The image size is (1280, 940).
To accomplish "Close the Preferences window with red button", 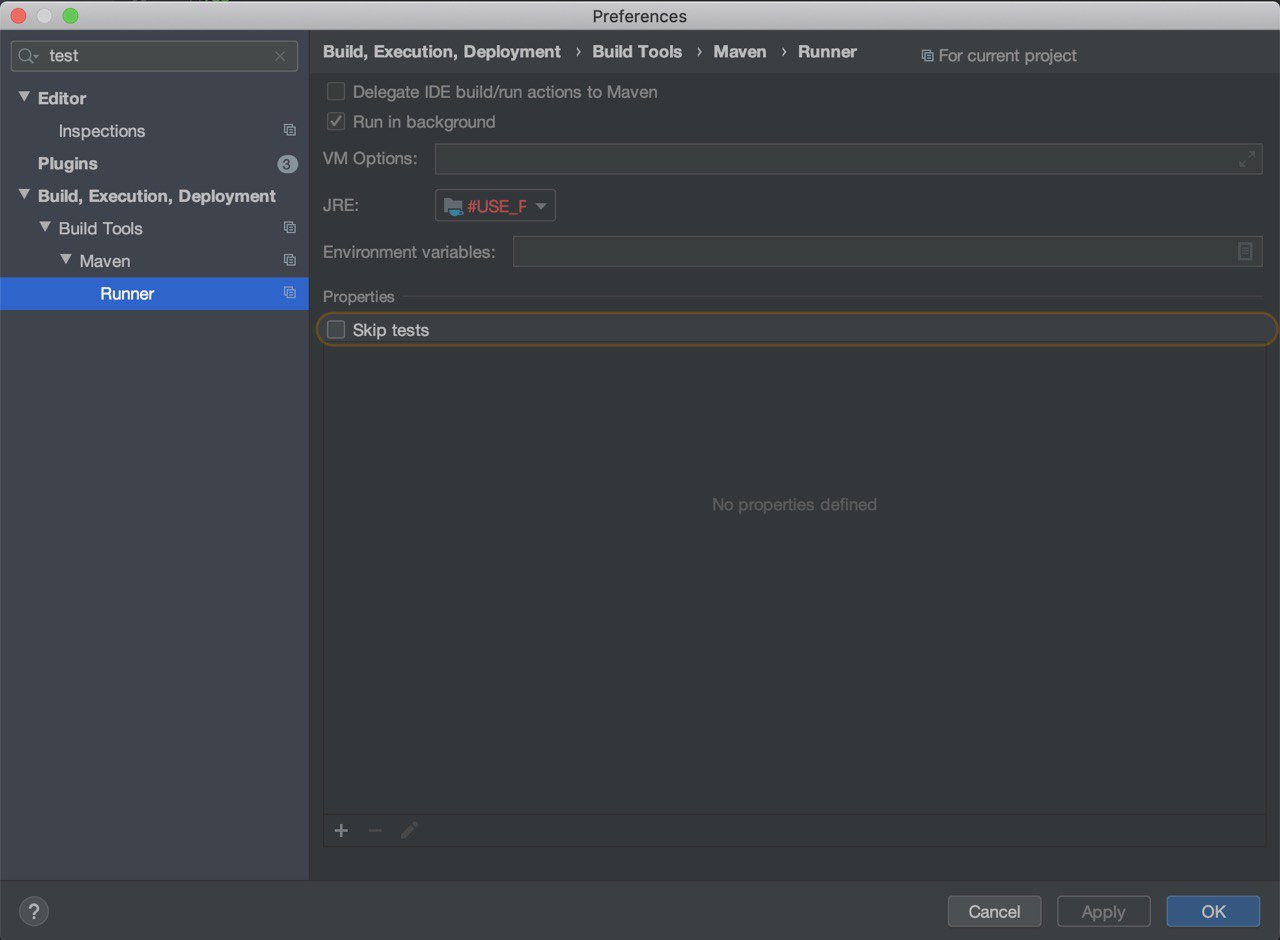I will (18, 16).
